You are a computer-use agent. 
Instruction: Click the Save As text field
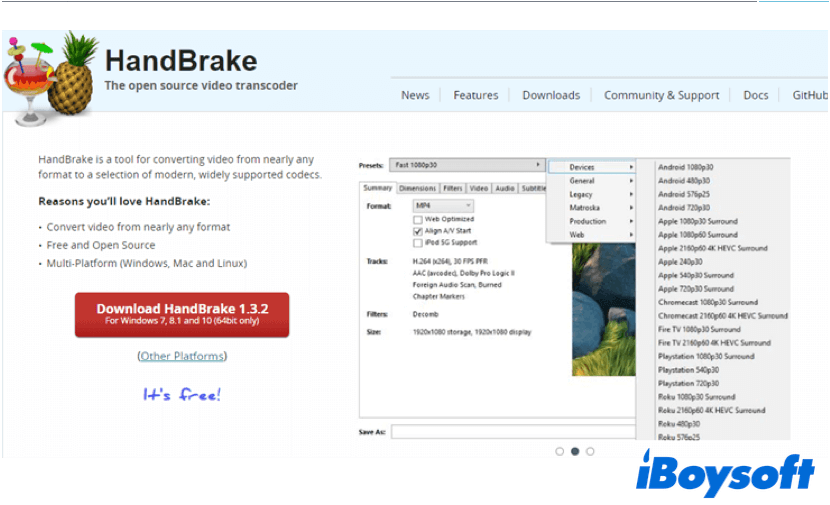(512, 432)
